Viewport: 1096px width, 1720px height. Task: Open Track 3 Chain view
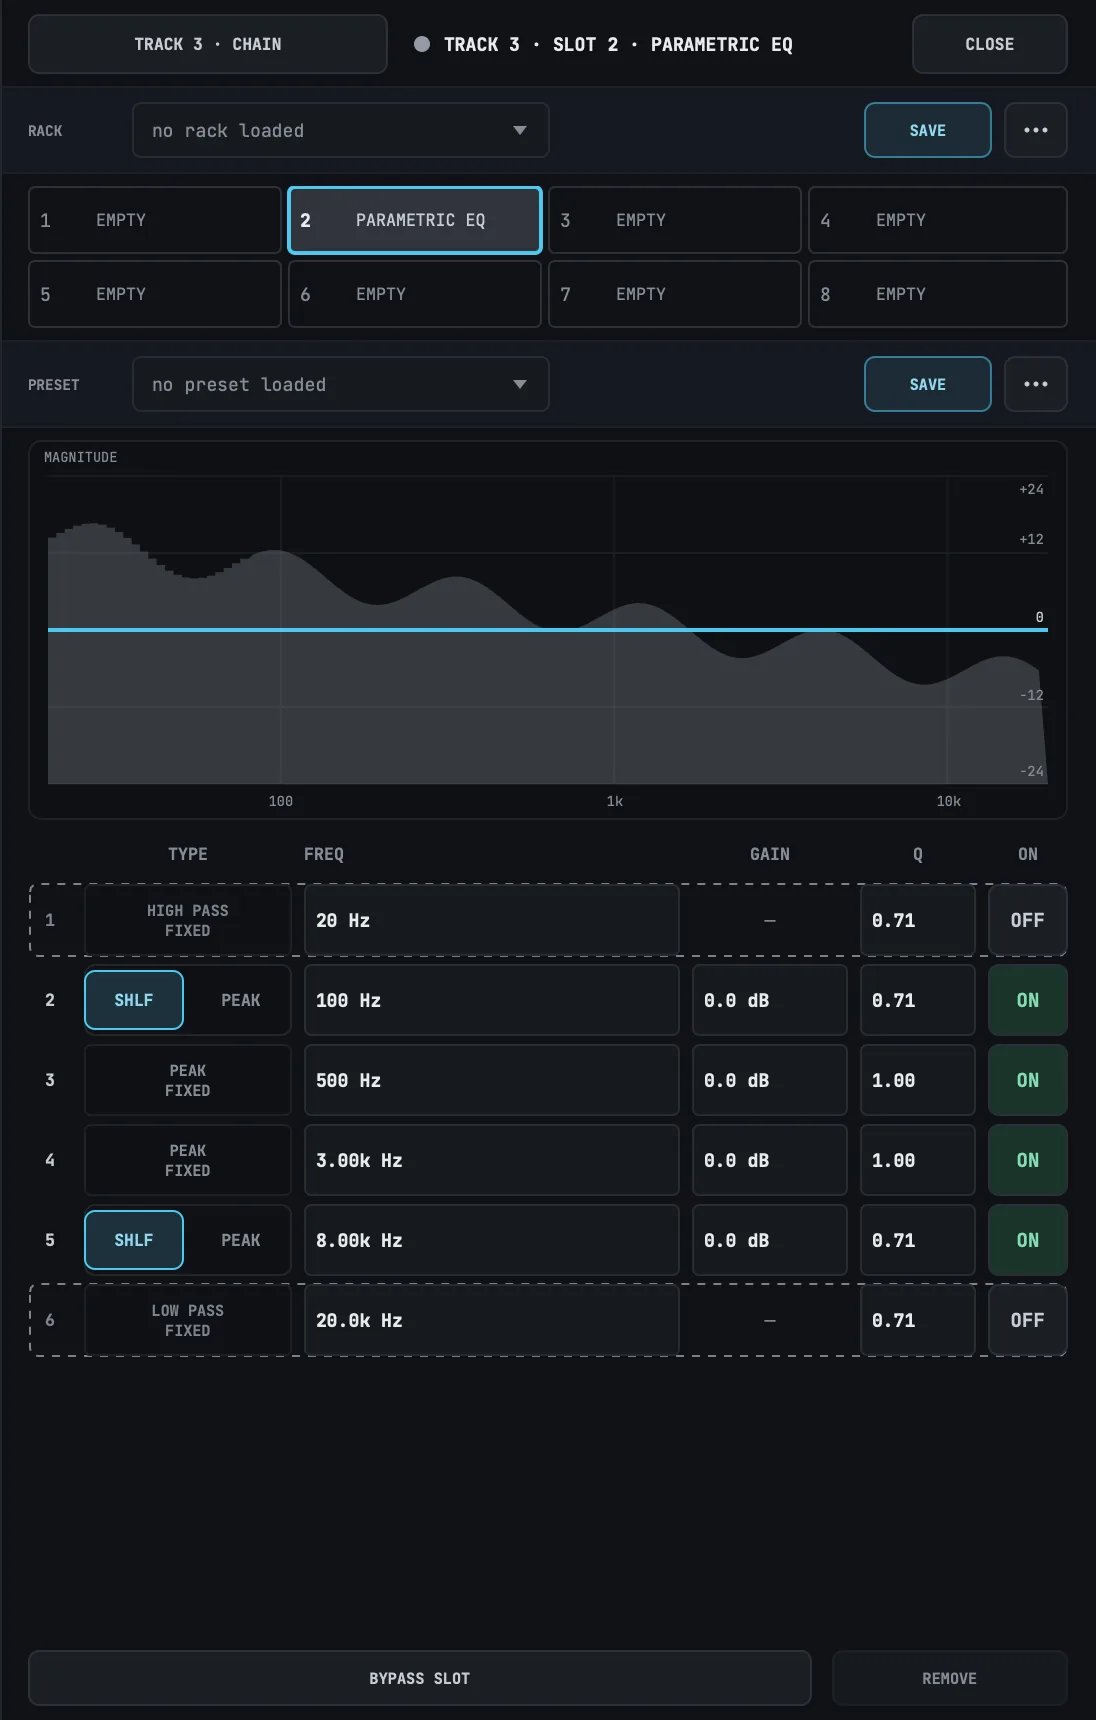pos(208,44)
